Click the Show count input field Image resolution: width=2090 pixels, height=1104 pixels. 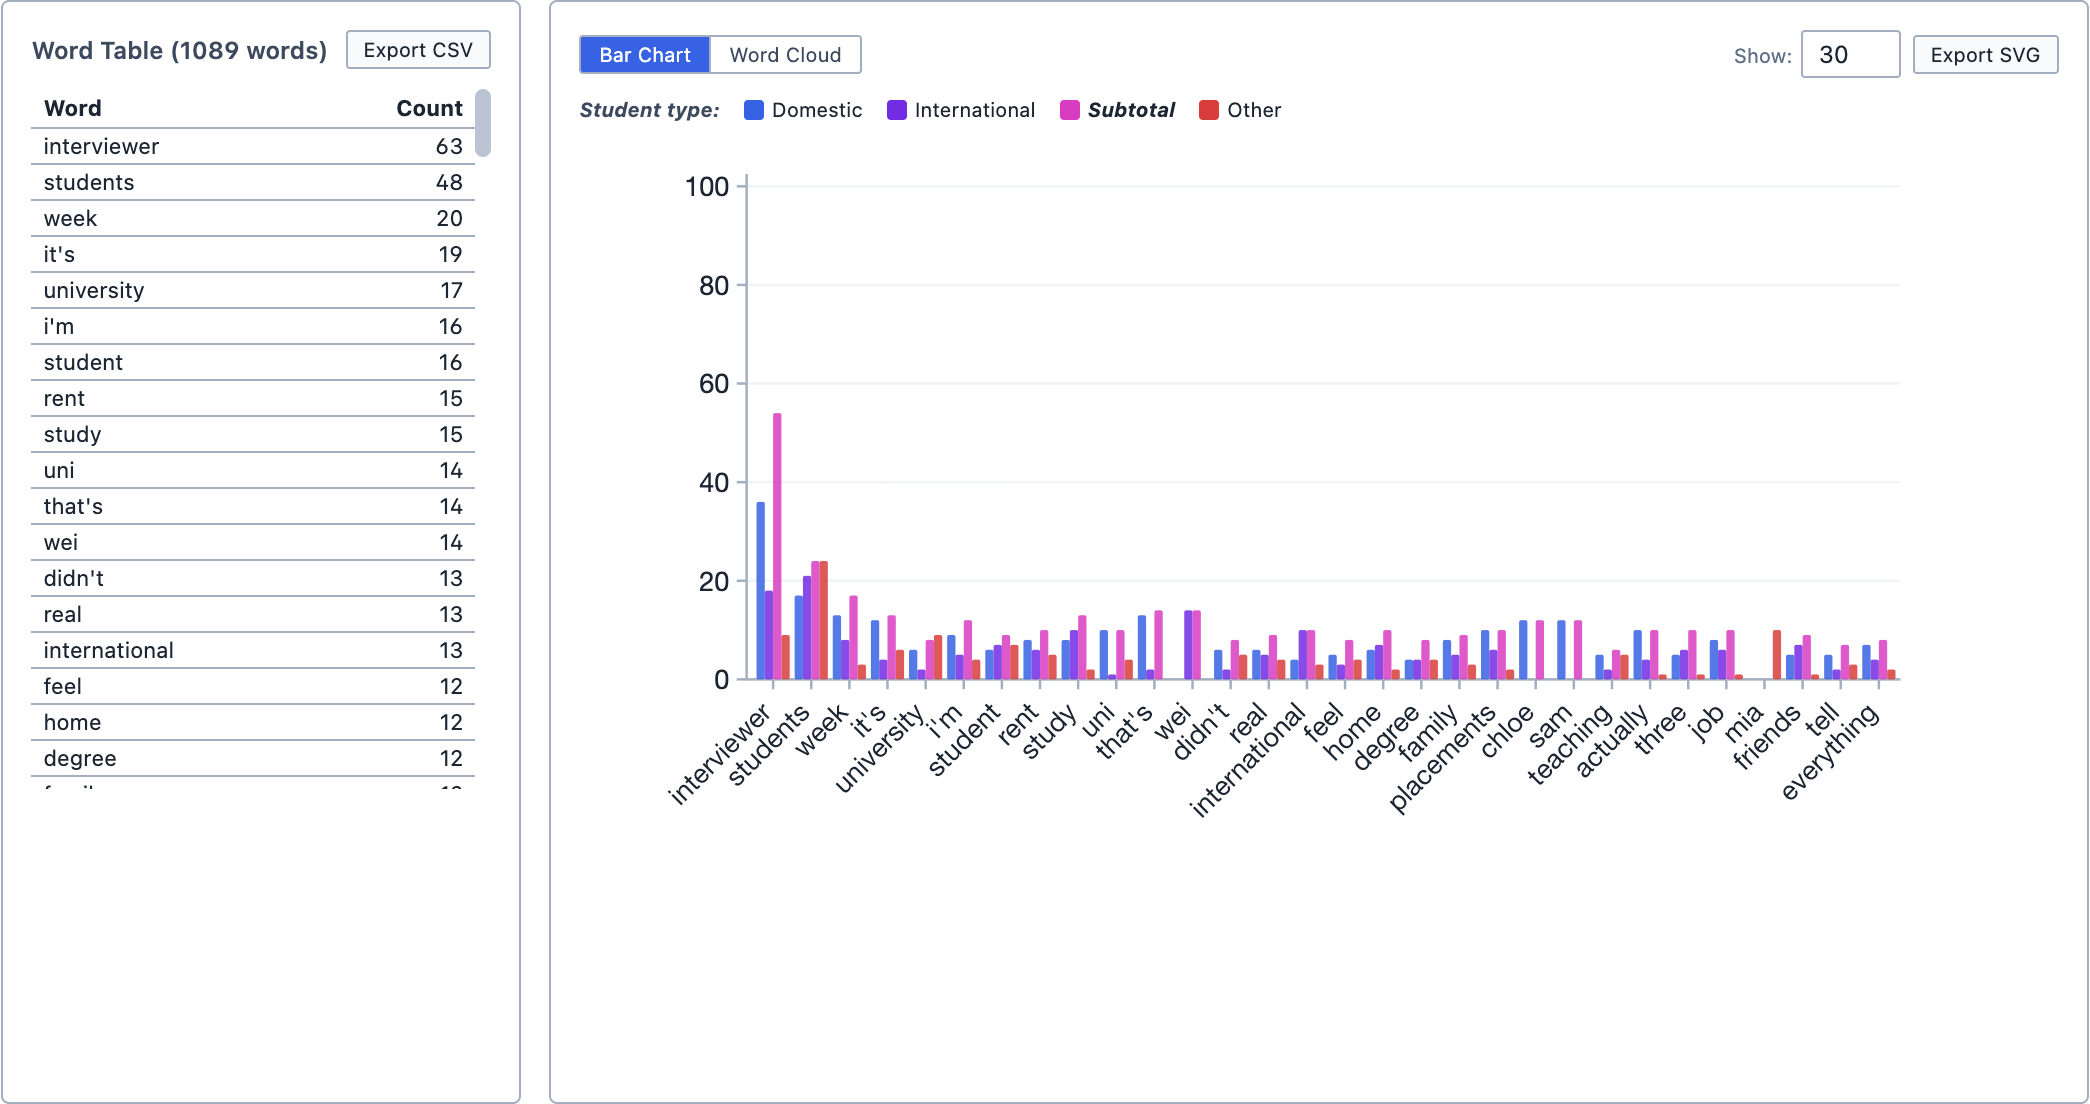[1850, 55]
